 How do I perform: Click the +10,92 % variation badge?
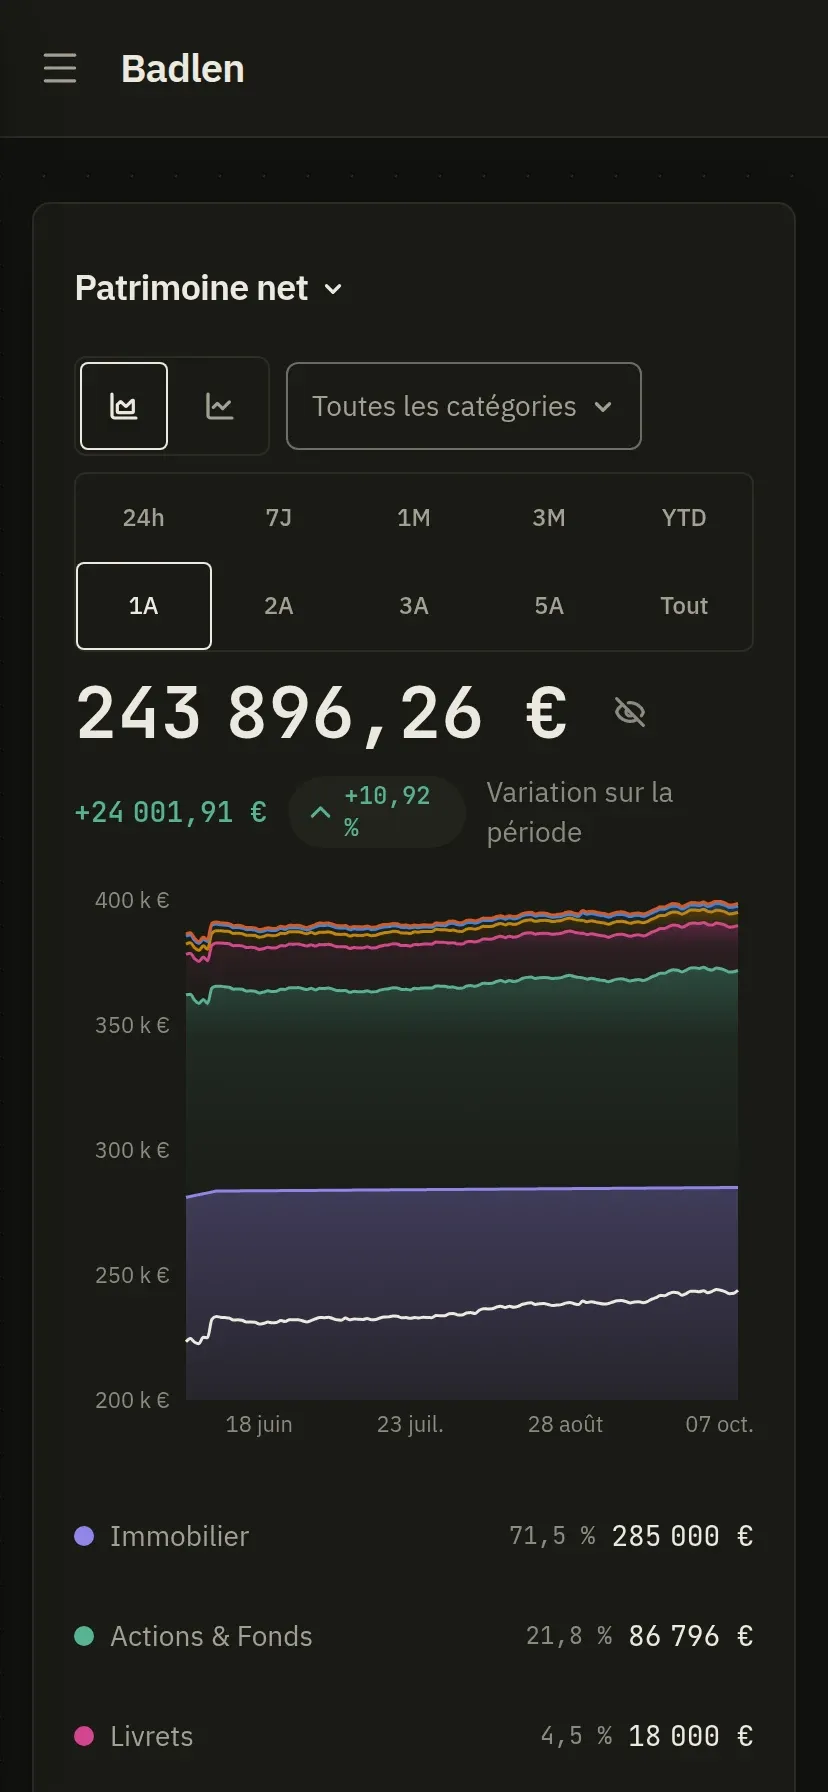pos(377,812)
